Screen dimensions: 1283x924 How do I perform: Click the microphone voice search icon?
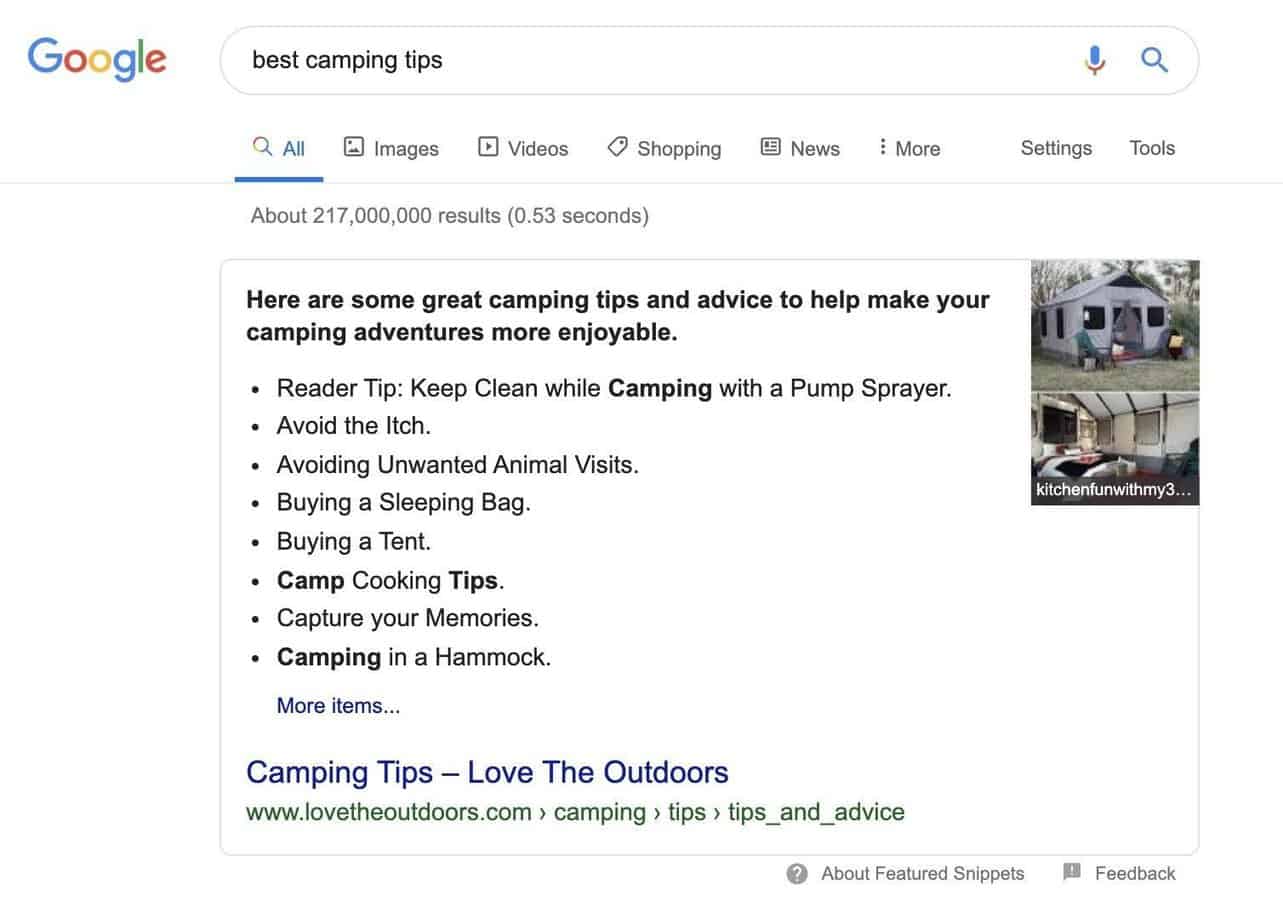(x=1095, y=61)
